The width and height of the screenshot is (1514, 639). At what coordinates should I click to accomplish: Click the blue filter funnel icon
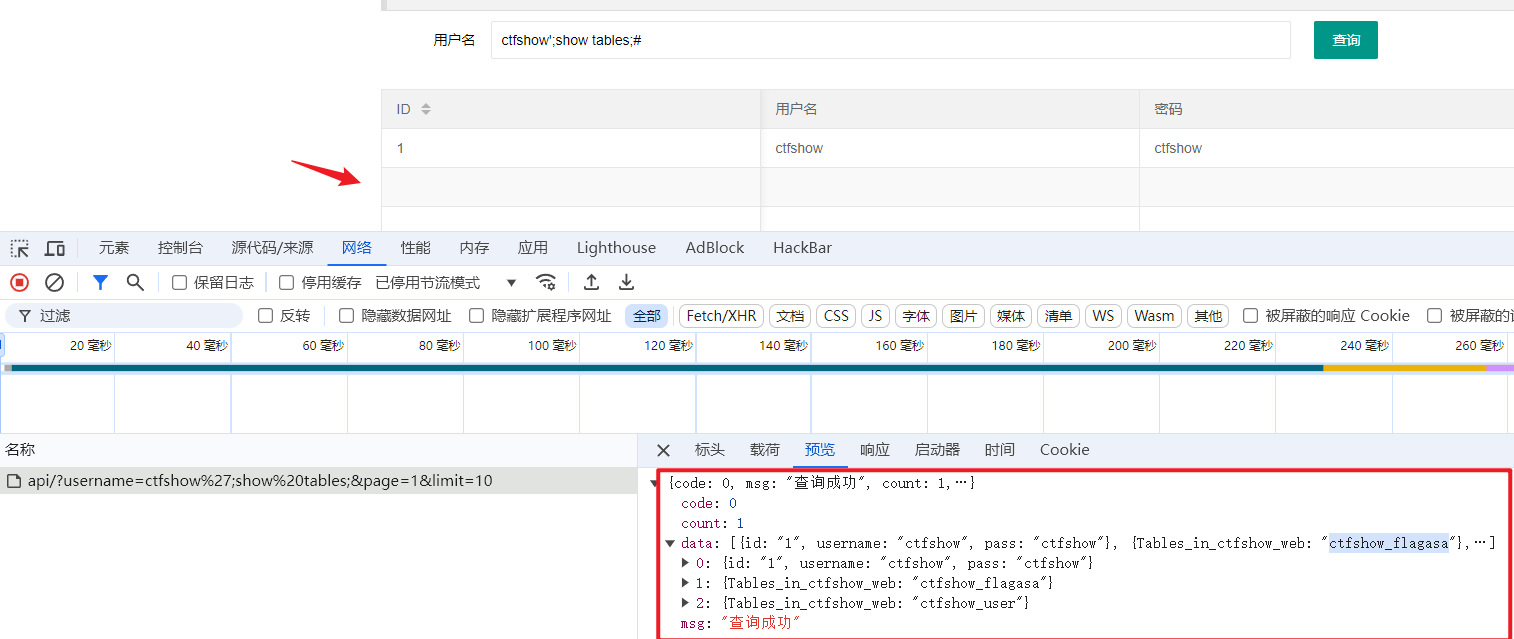100,283
